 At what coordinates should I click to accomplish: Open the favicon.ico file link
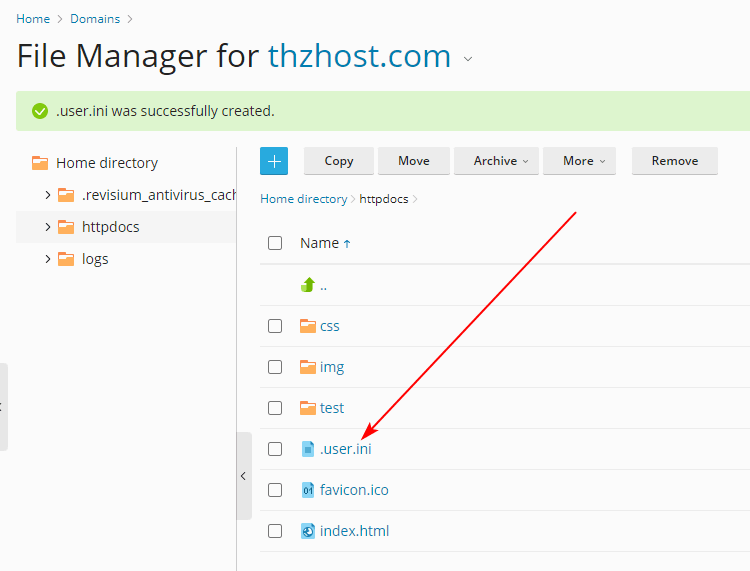pyautogui.click(x=354, y=490)
